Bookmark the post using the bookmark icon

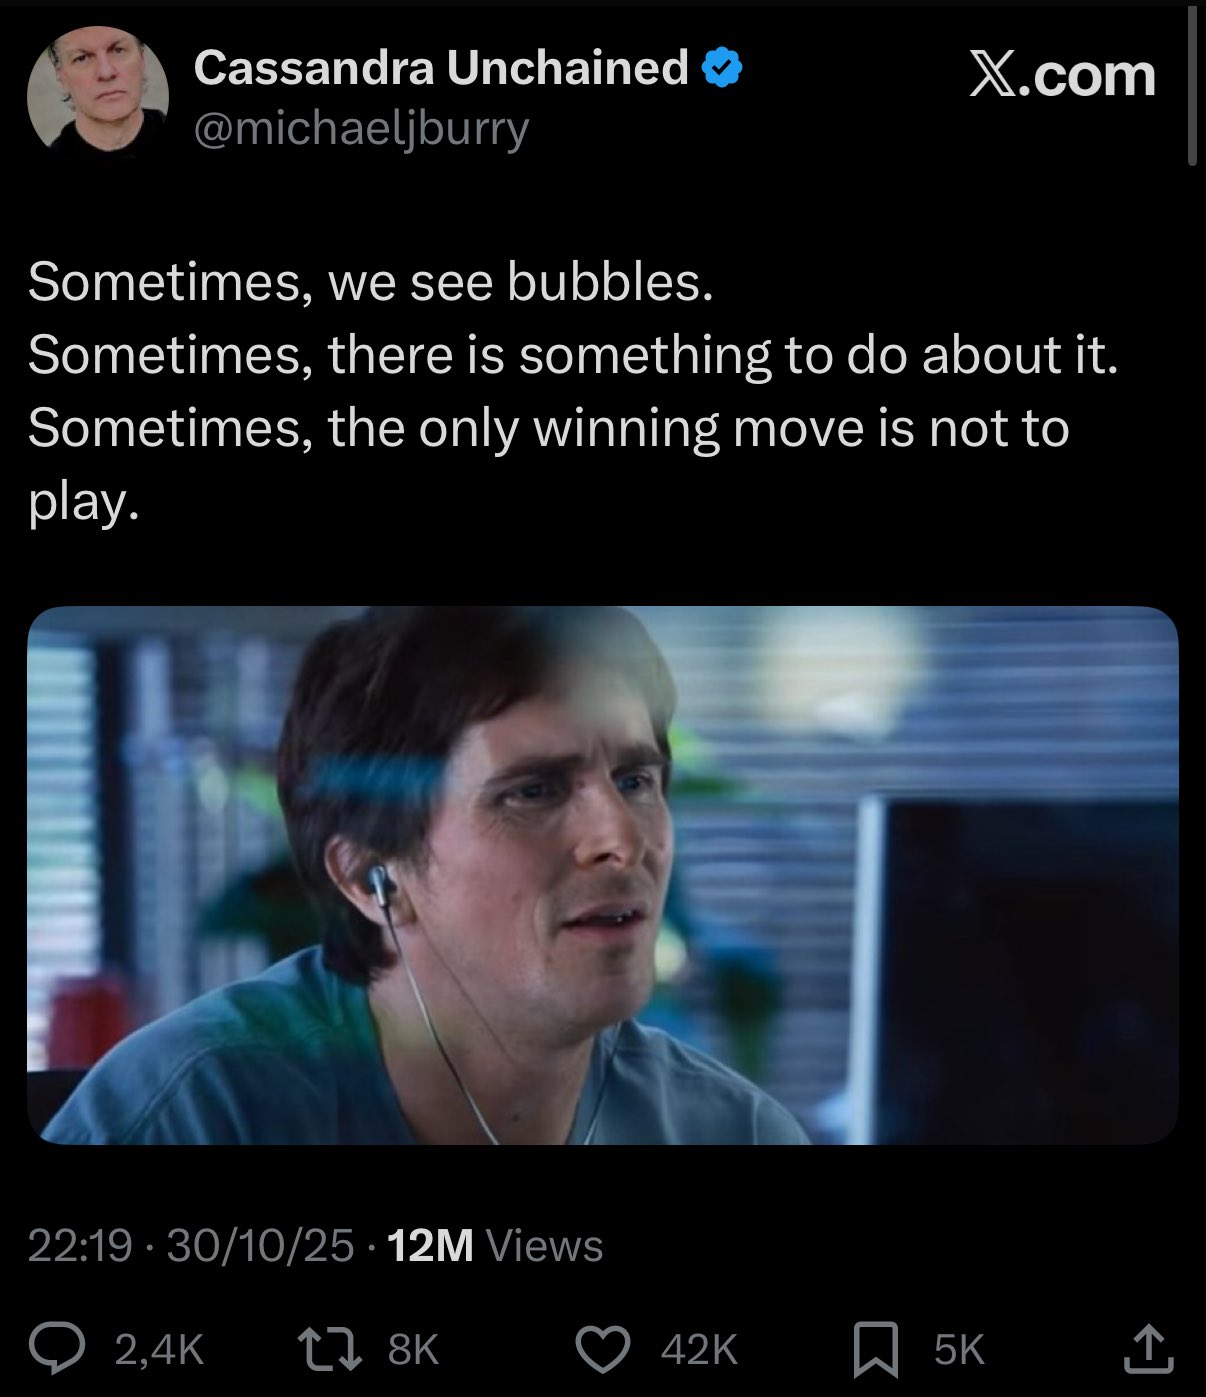[x=877, y=1349]
